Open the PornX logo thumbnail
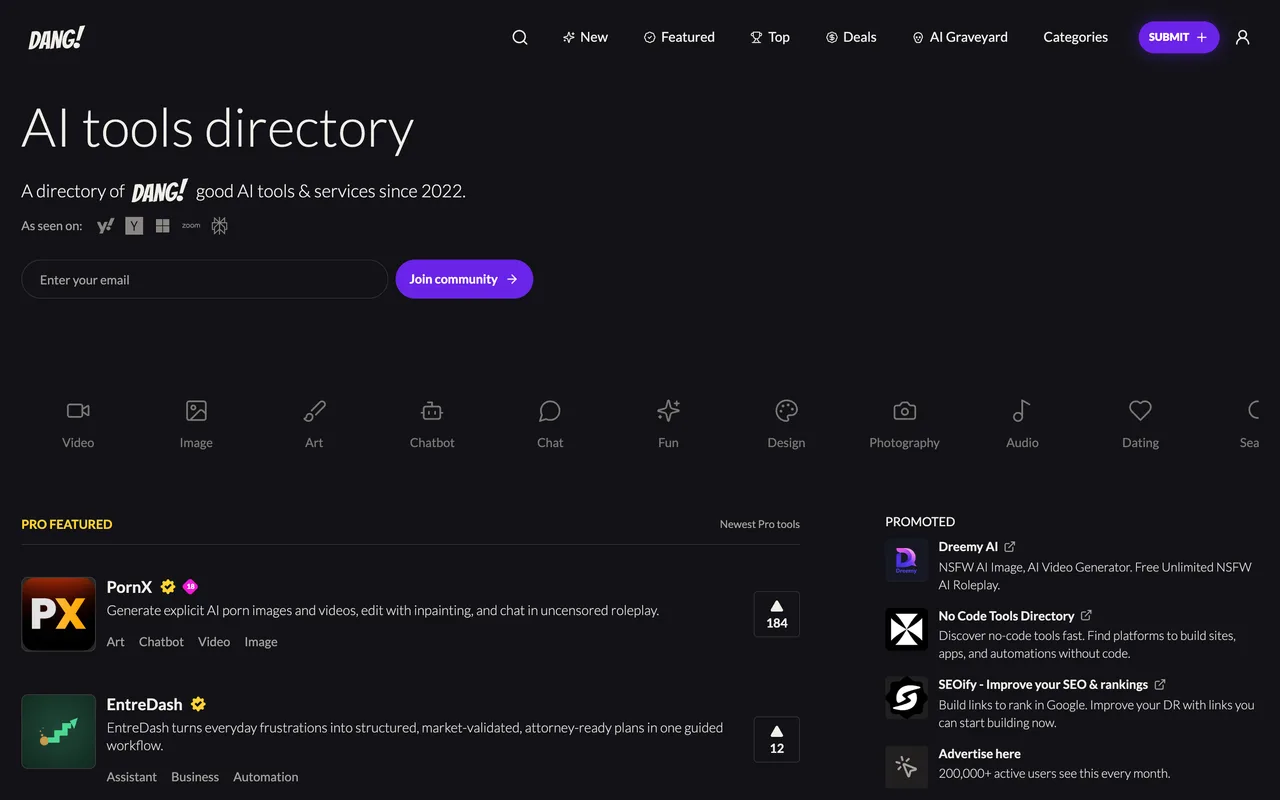The image size is (1280, 800). click(x=59, y=614)
